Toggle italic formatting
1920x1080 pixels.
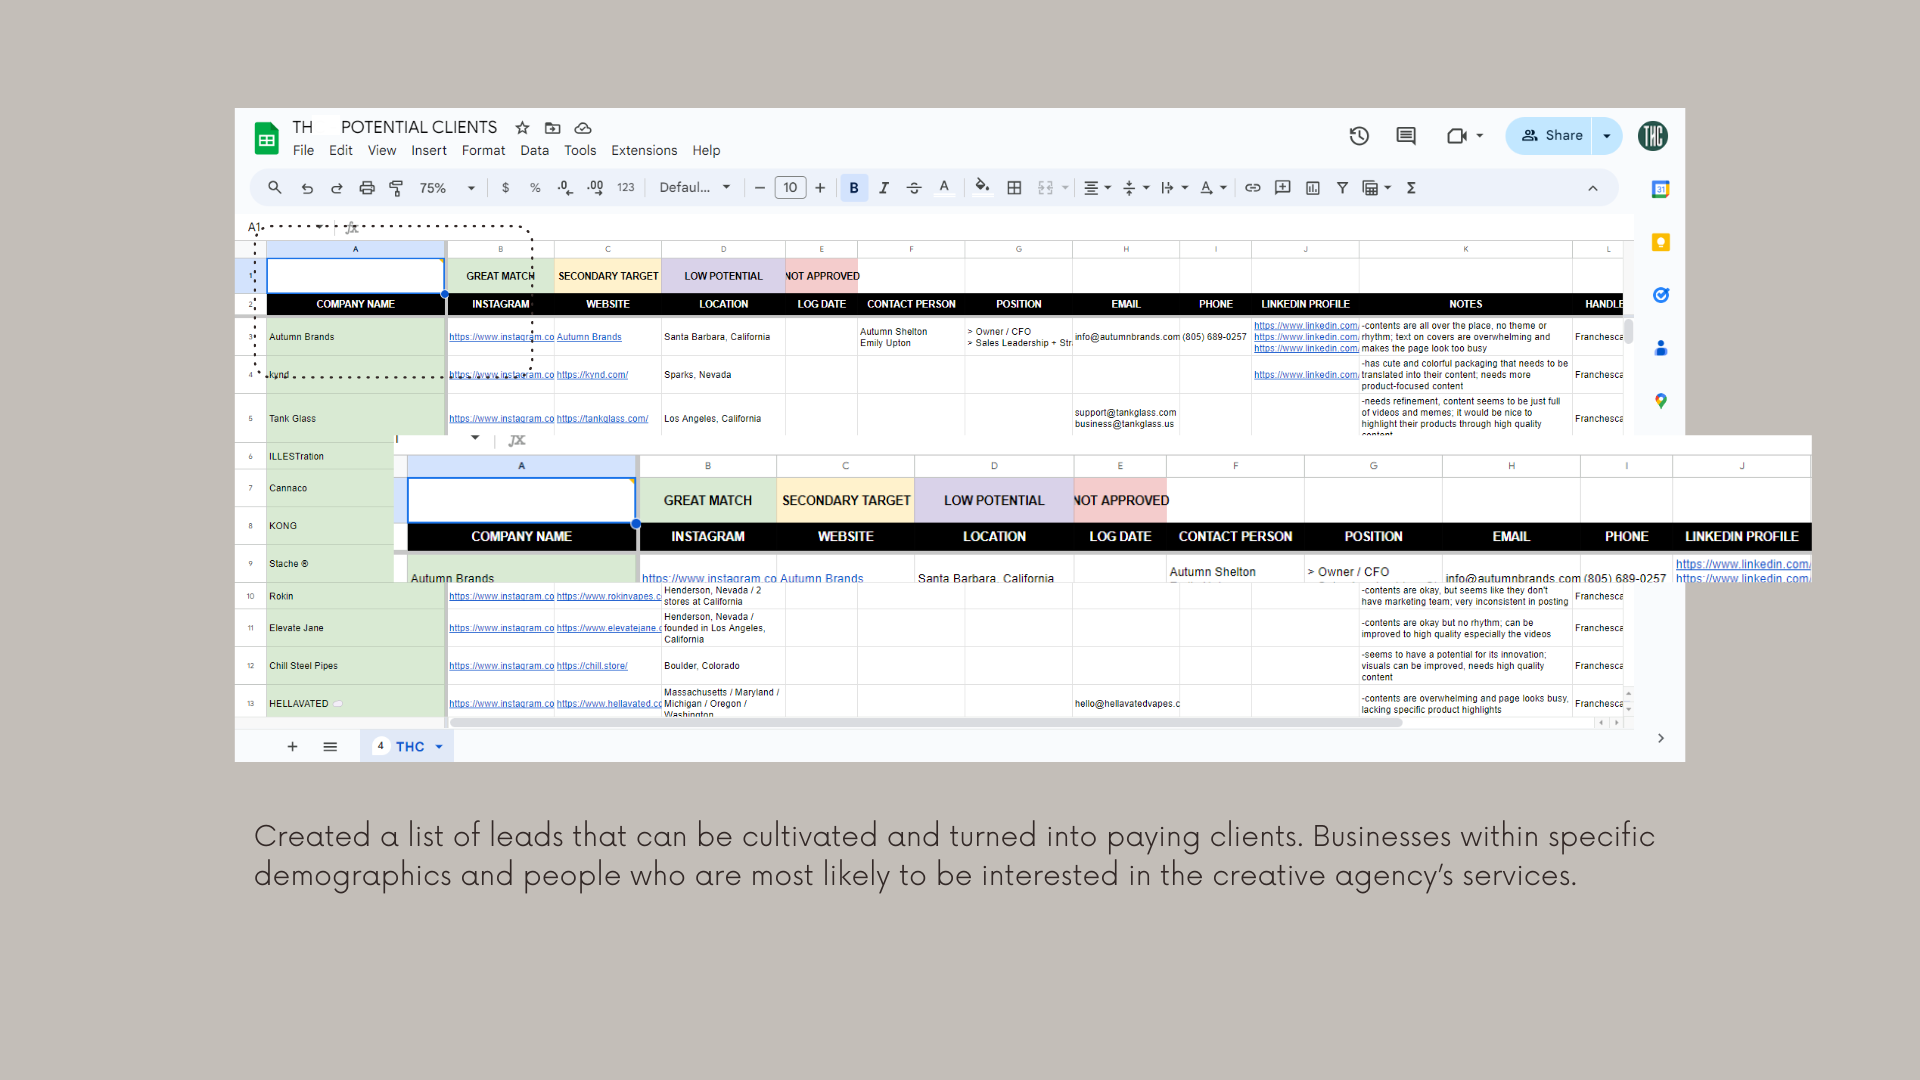(x=884, y=188)
